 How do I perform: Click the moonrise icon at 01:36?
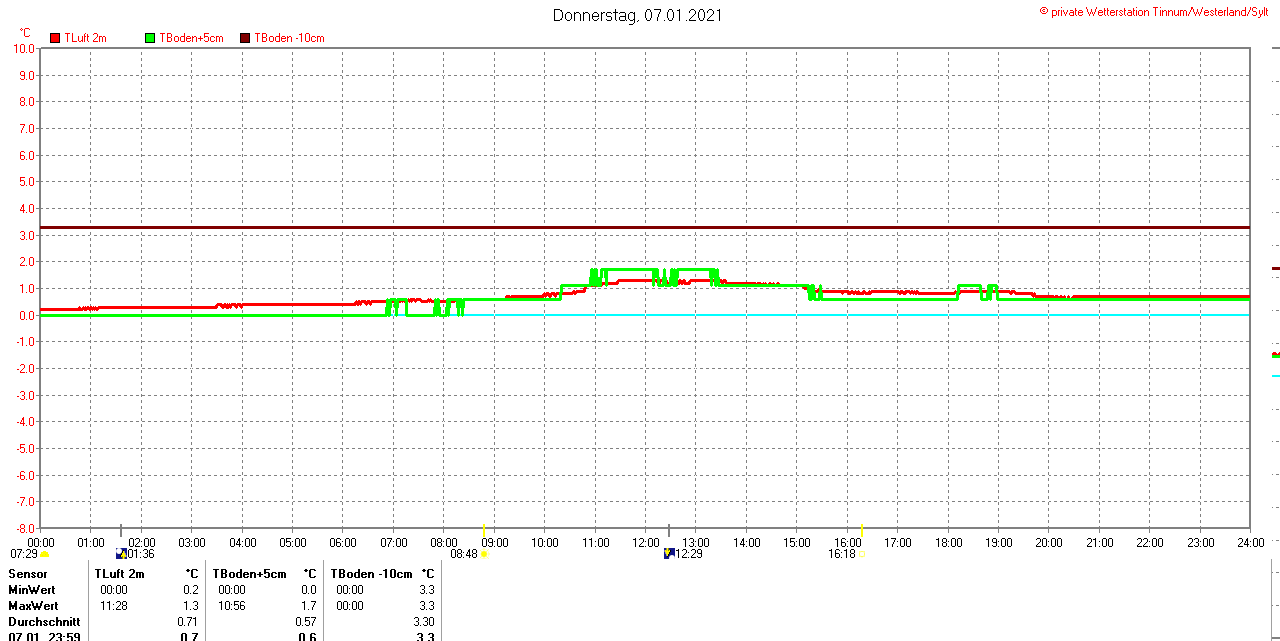point(121,553)
